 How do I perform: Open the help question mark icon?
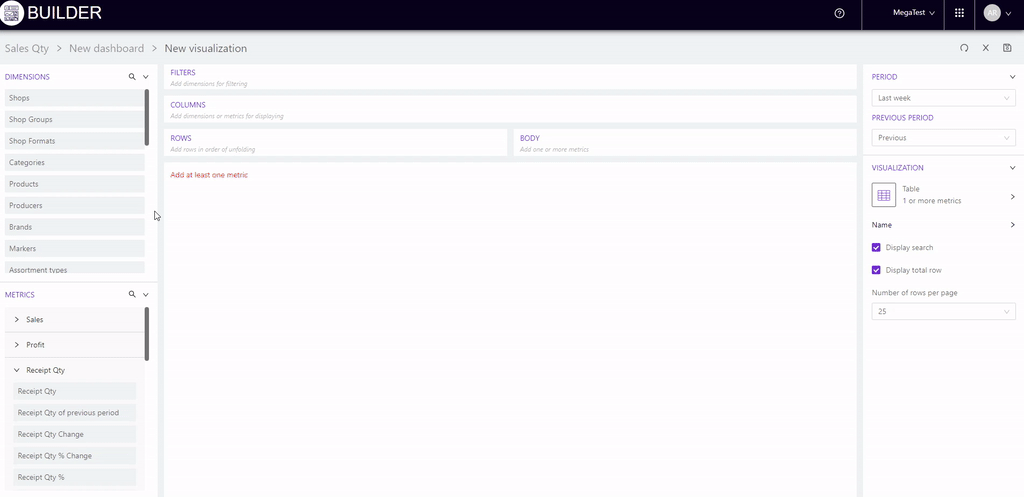click(839, 13)
